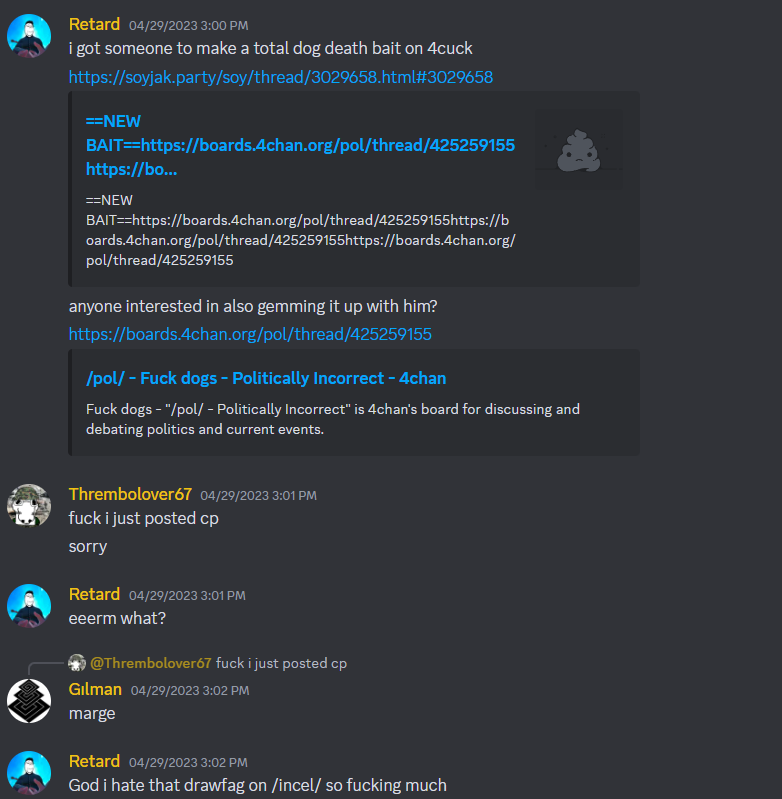This screenshot has width=782, height=799.
Task: Click the avatar on the top 3:00 PM message
Action: click(29, 36)
